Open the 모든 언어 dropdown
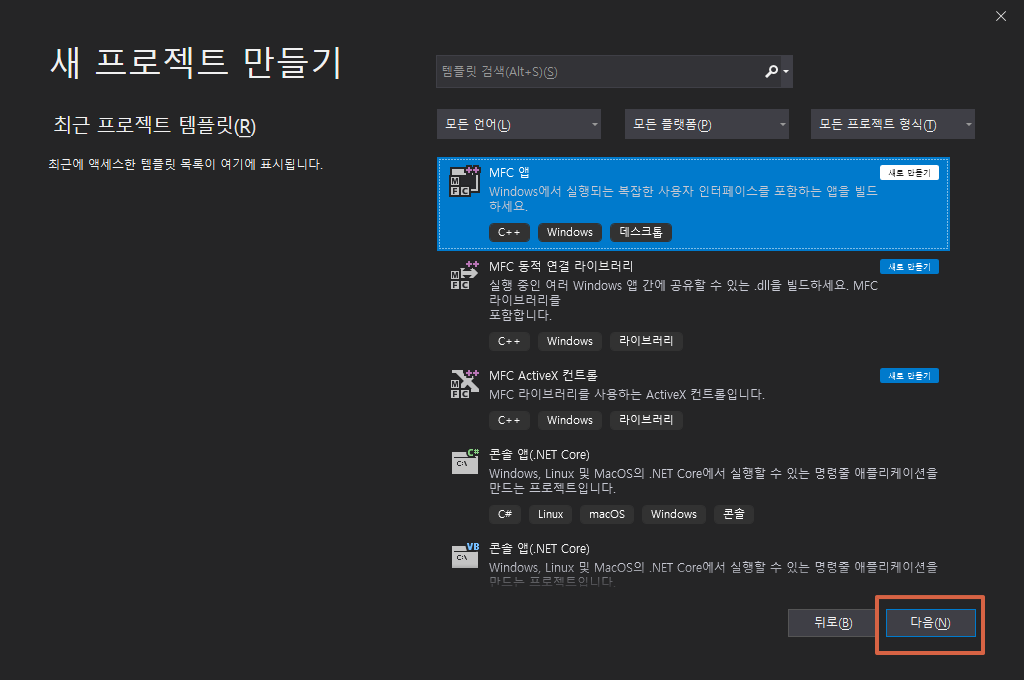The height and width of the screenshot is (680, 1024). click(519, 124)
